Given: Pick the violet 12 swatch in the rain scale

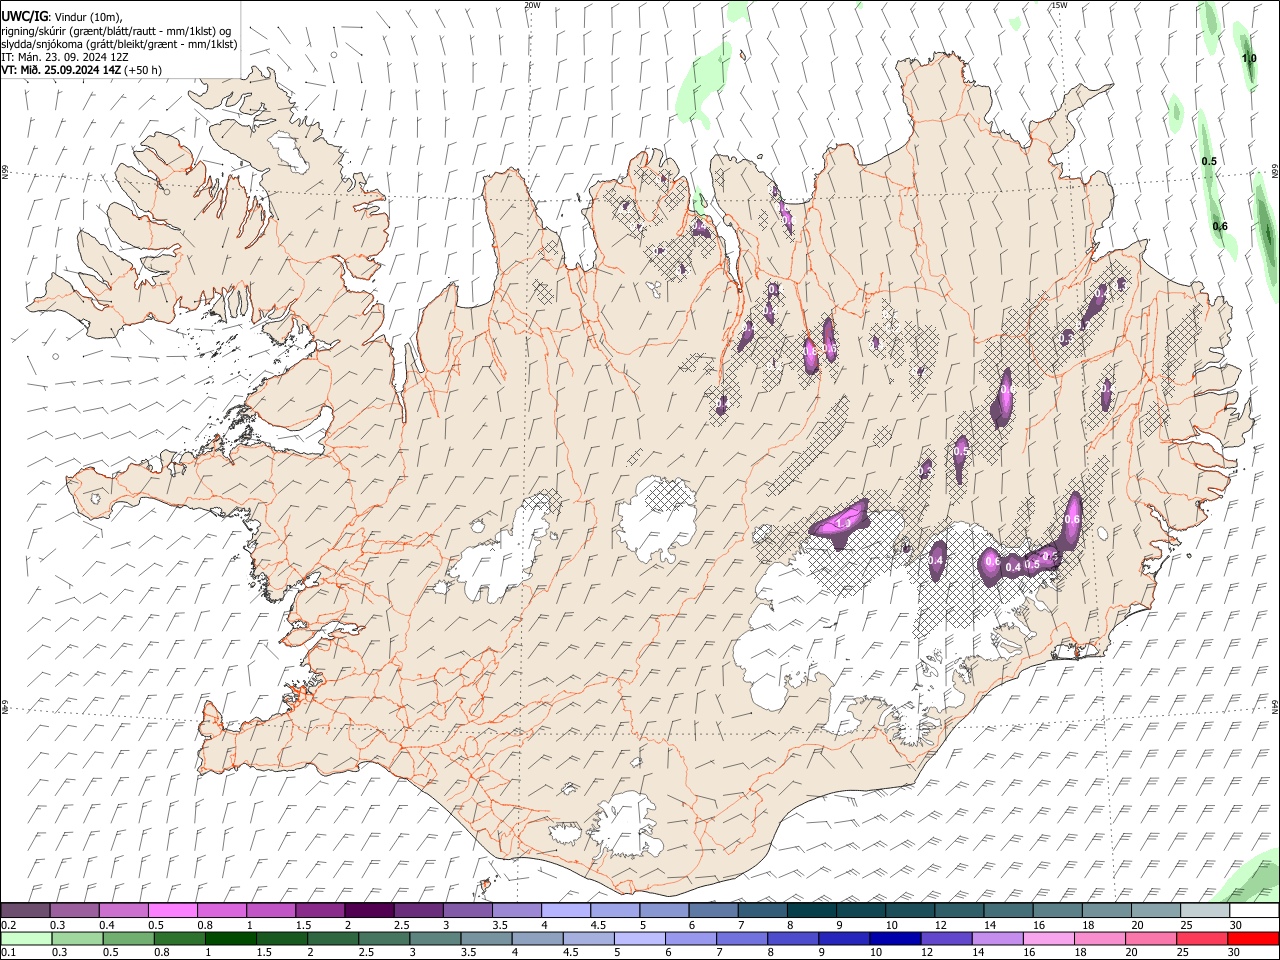Looking at the screenshot, I should point(947,938).
